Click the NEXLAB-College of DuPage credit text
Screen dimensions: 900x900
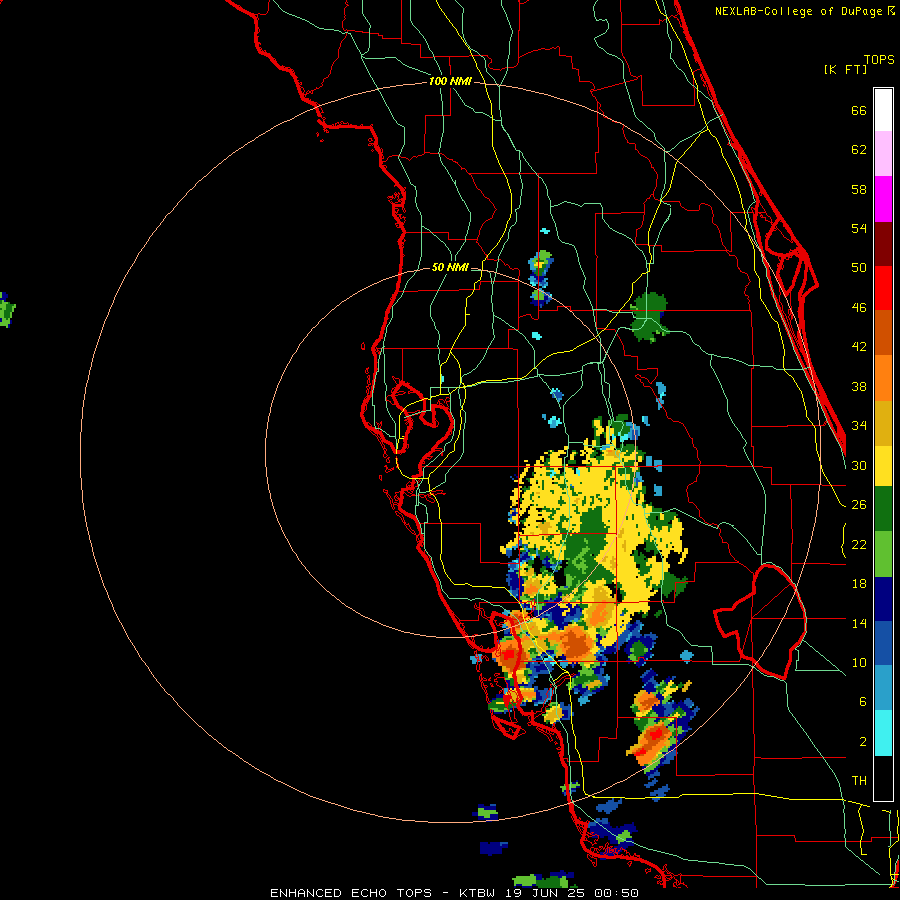[804, 11]
